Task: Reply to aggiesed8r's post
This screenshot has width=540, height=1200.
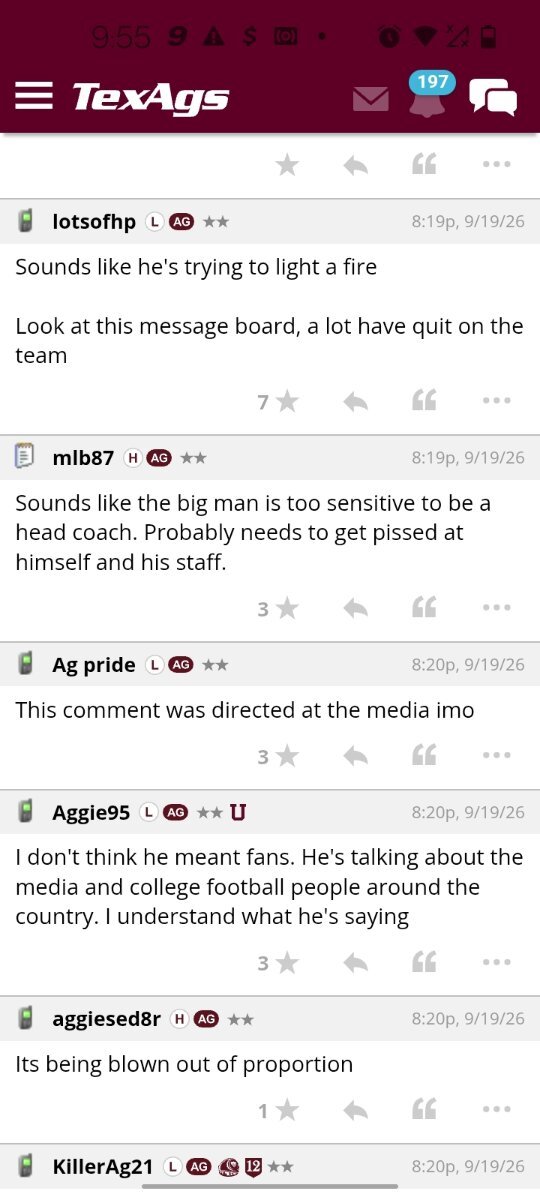Action: point(355,1110)
